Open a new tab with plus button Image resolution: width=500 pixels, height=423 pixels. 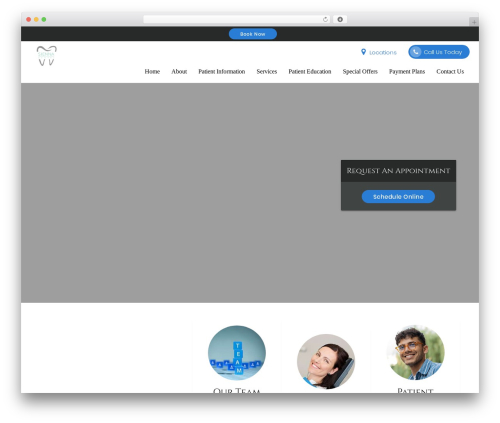point(474,22)
